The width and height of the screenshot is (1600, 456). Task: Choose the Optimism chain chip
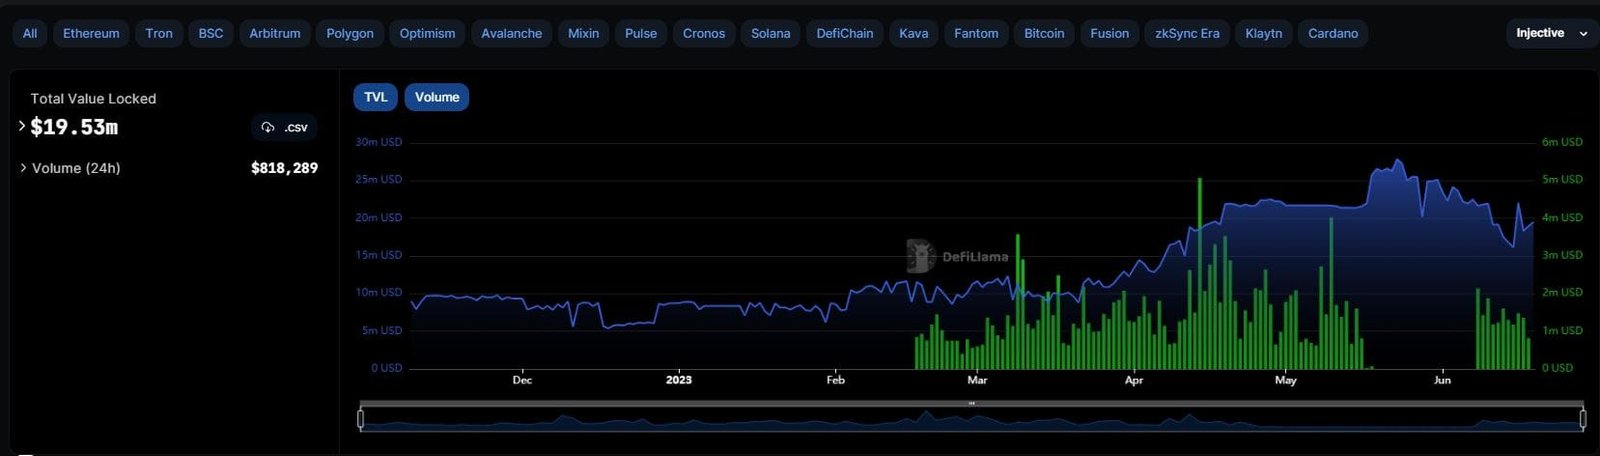[x=427, y=33]
